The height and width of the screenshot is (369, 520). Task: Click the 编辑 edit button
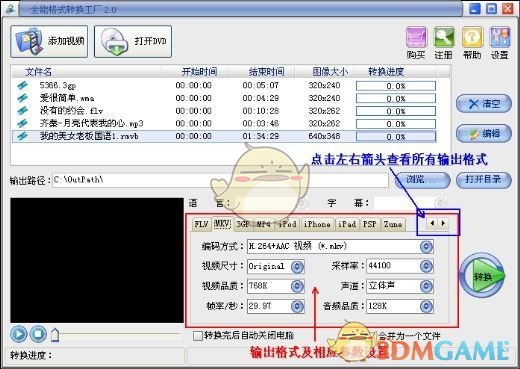[x=484, y=134]
